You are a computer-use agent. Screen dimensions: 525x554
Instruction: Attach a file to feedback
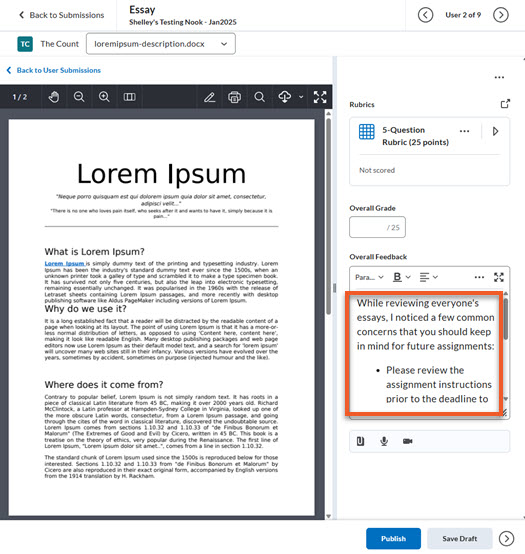pyautogui.click(x=360, y=441)
